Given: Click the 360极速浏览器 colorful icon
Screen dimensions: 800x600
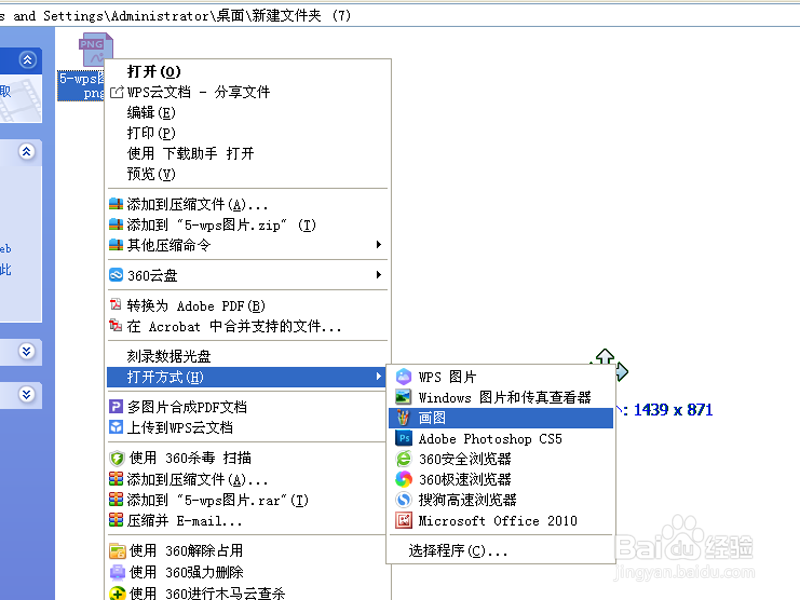Looking at the screenshot, I should (403, 479).
